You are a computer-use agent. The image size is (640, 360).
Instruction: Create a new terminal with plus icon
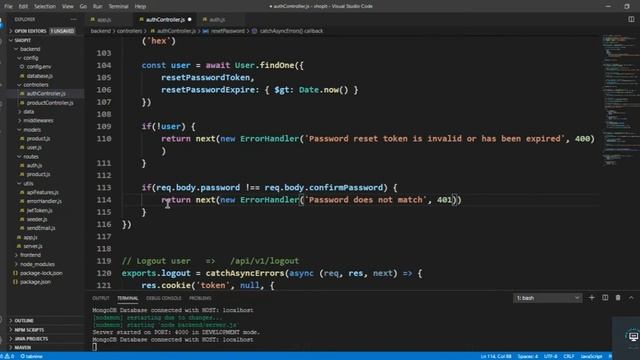pyautogui.click(x=591, y=298)
